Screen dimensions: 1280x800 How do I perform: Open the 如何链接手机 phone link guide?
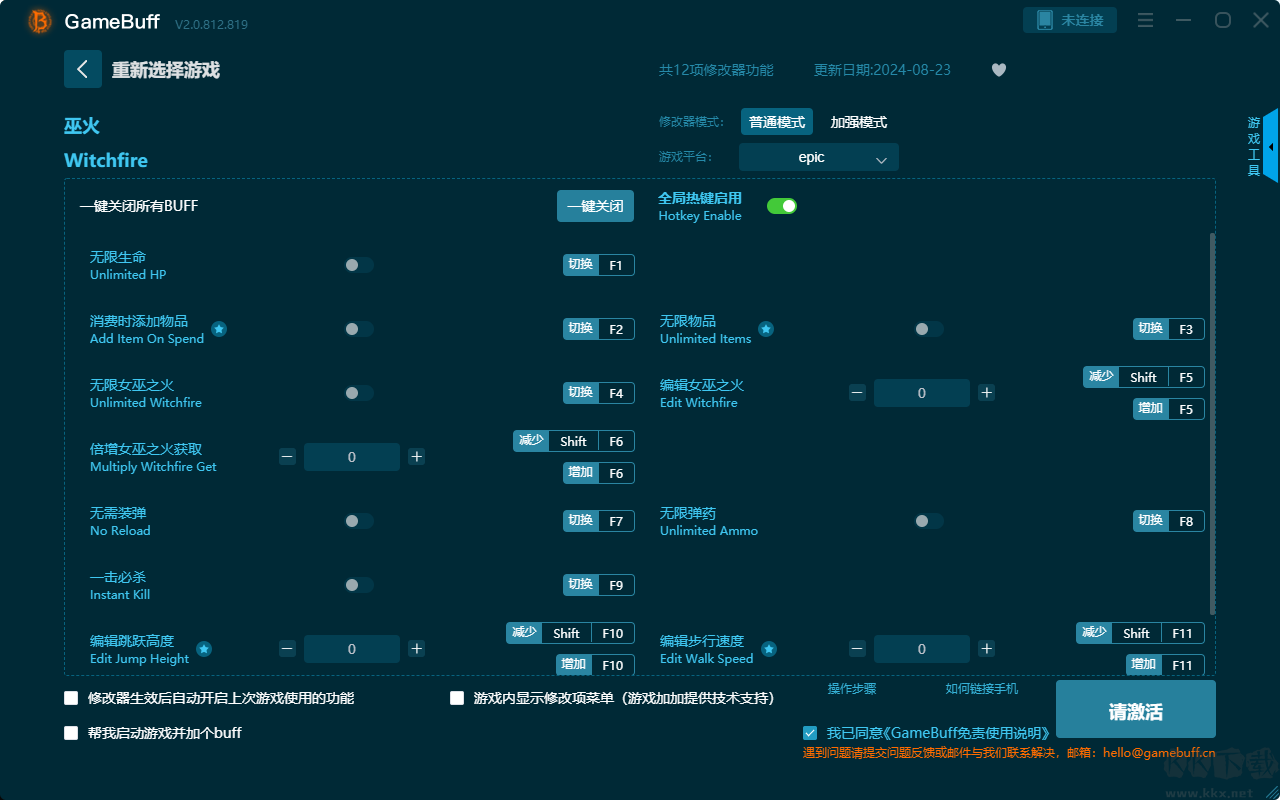(982, 689)
